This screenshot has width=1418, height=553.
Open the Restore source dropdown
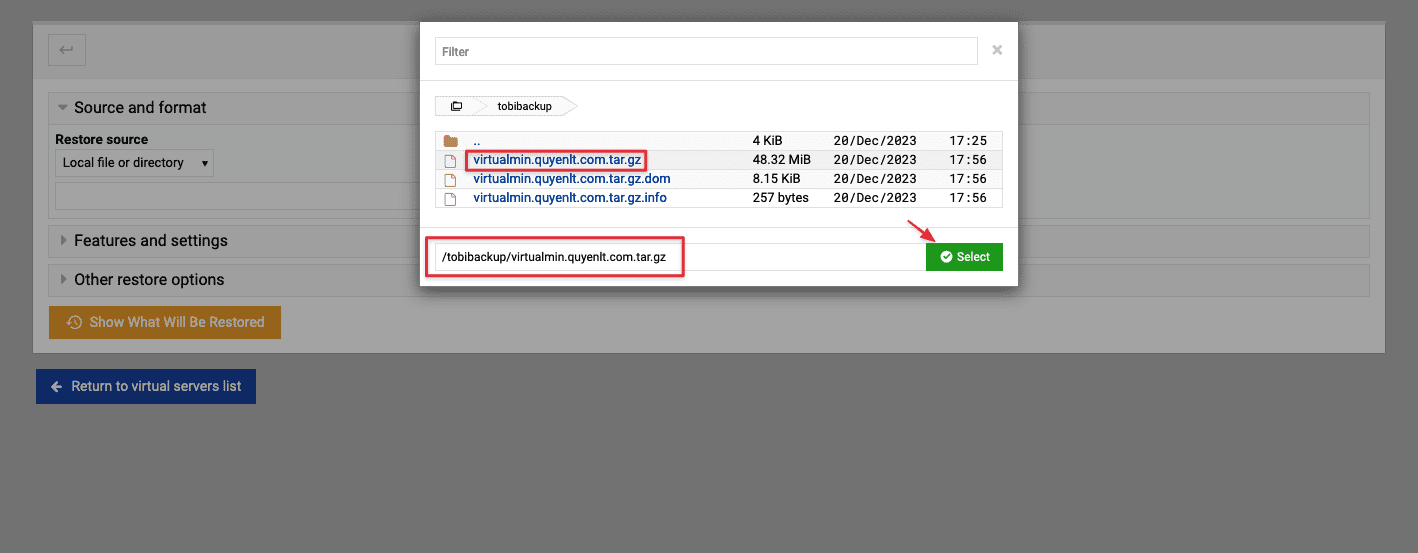coord(133,163)
